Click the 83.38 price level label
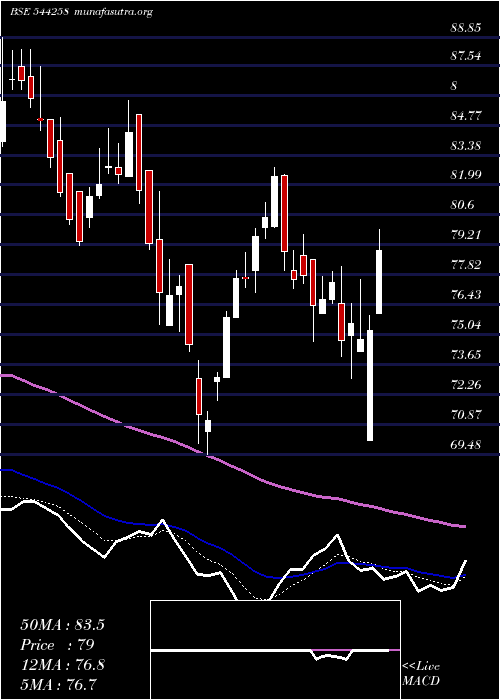This screenshot has width=500, height=700. pyautogui.click(x=466, y=146)
